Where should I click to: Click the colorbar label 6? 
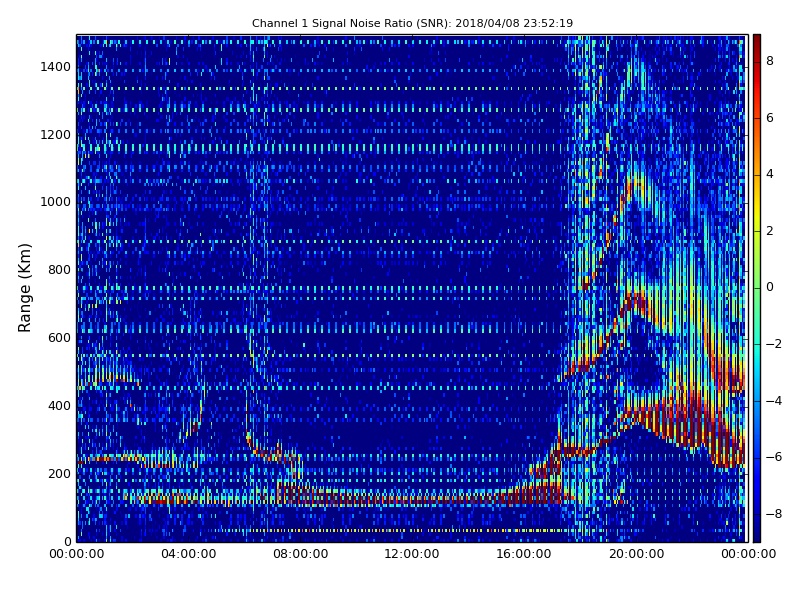pyautogui.click(x=770, y=118)
